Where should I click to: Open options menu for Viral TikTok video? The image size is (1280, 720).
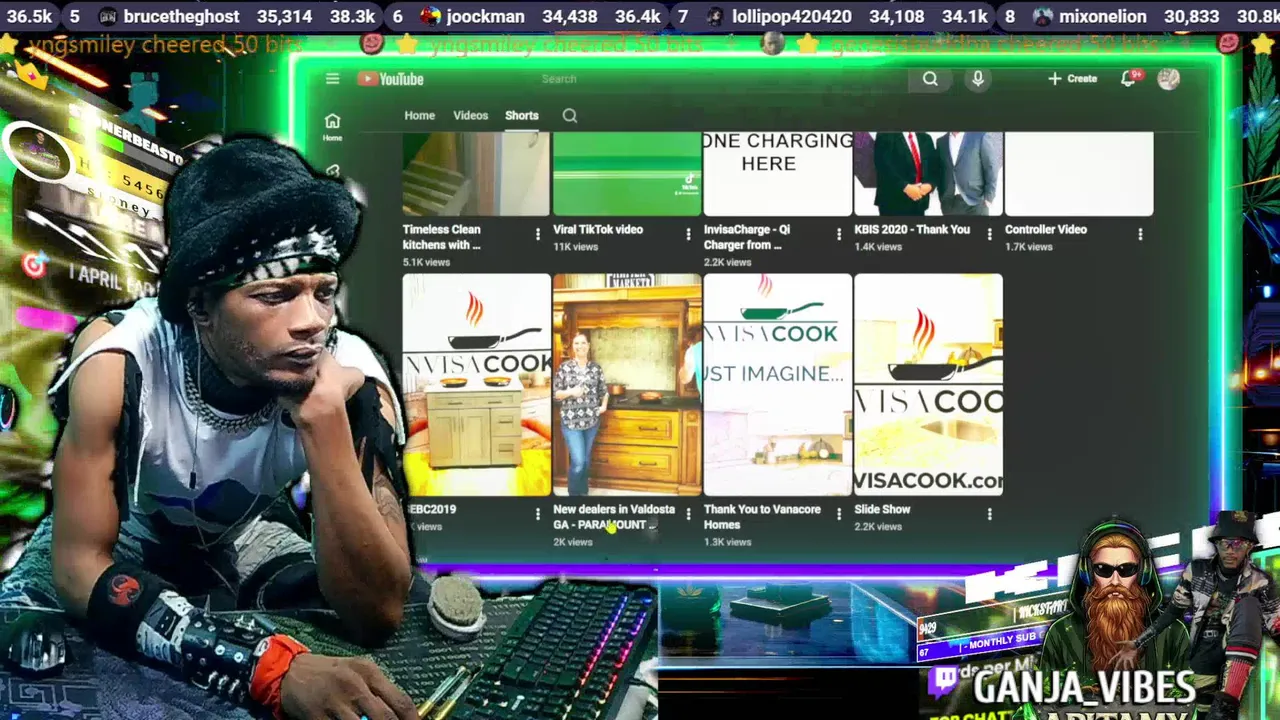pos(688,234)
